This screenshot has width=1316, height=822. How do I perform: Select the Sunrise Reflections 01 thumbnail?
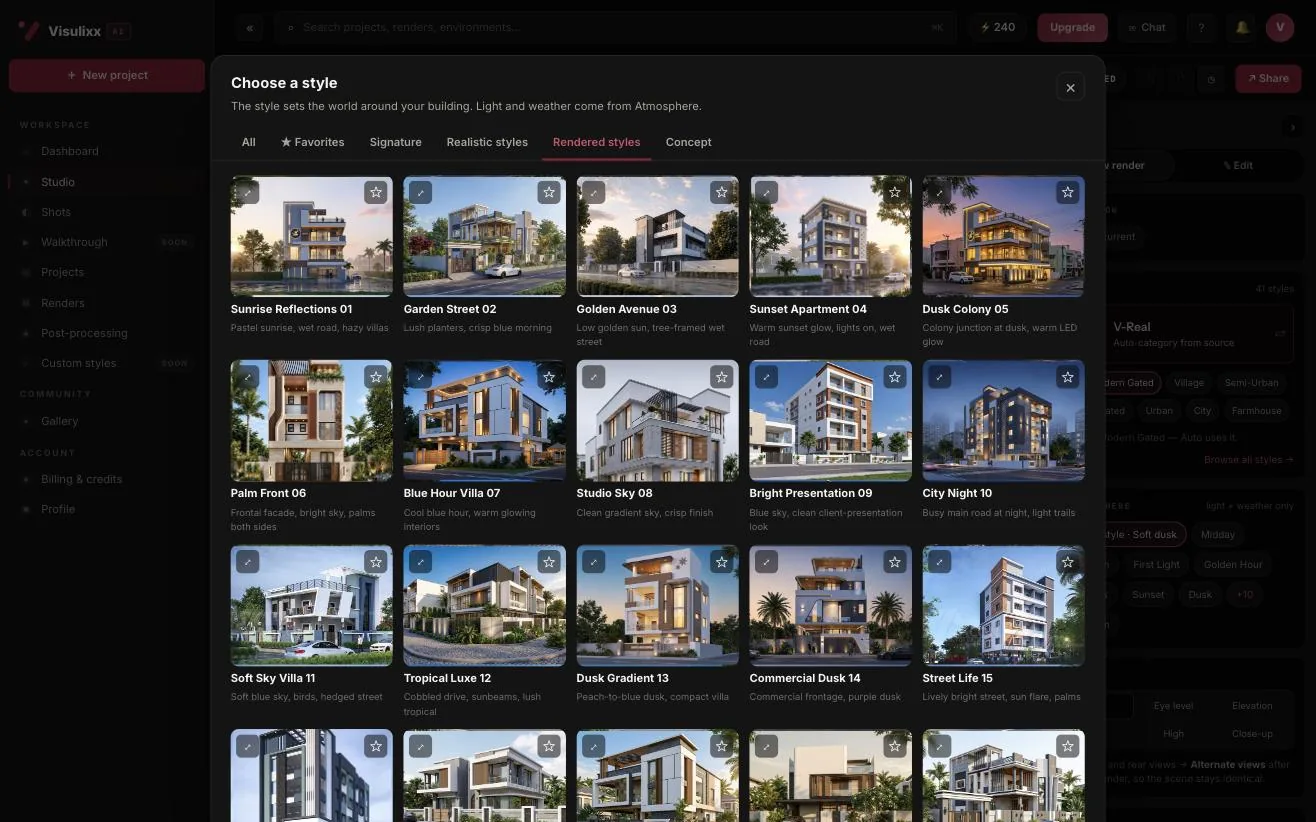(312, 236)
